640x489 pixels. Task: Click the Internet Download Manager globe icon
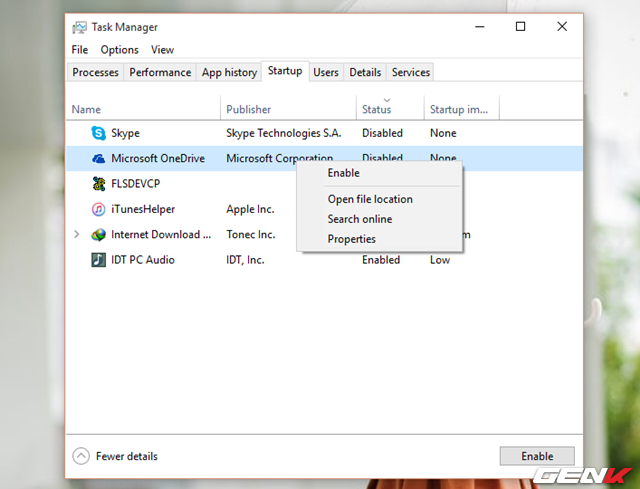(98, 235)
